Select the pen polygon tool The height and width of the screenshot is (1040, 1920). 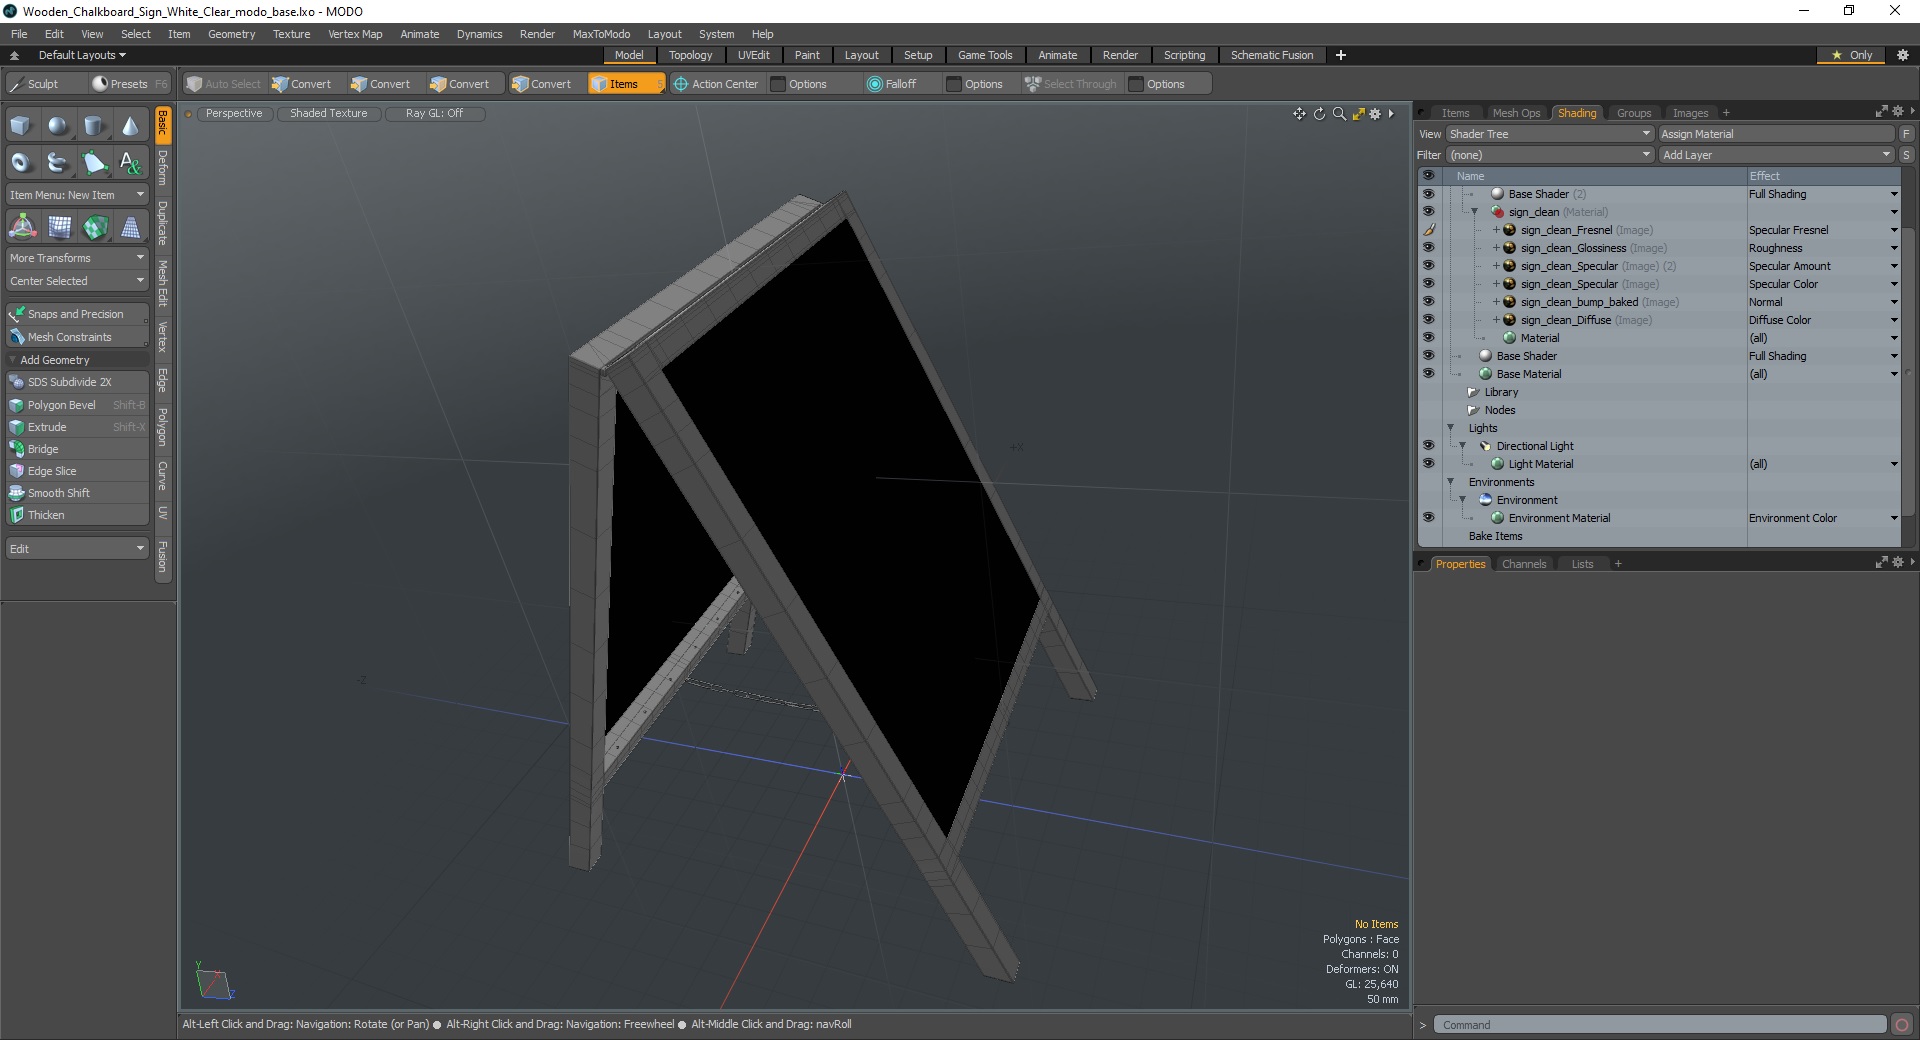pos(94,162)
